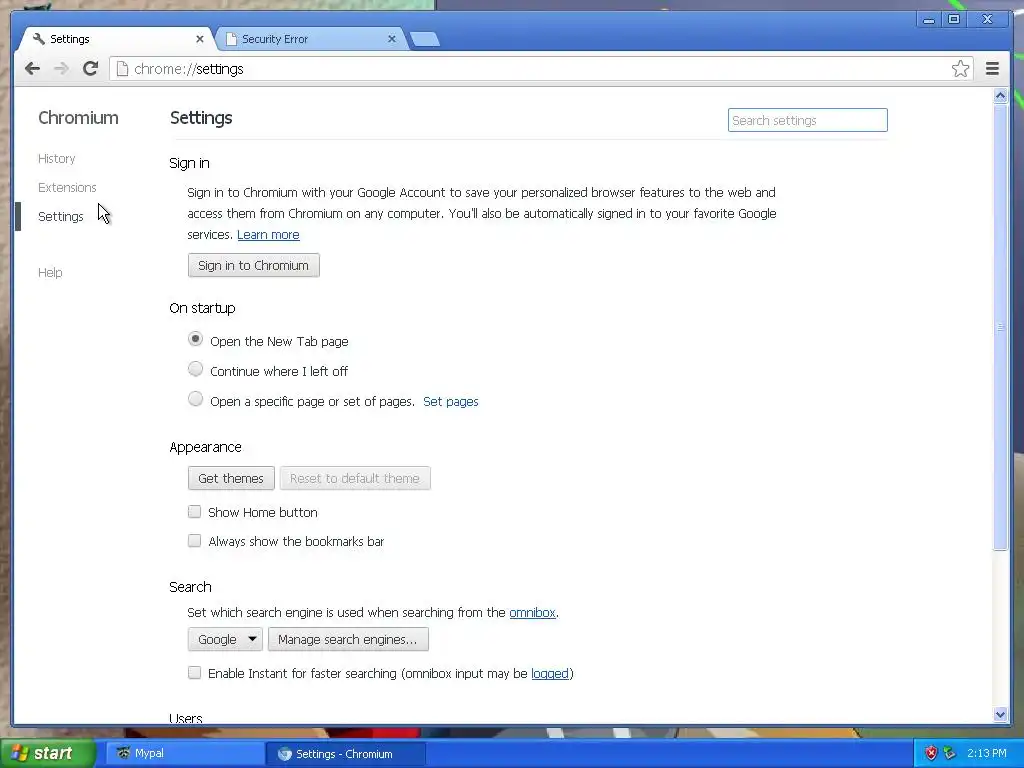Viewport: 1024px width, 768px height.
Task: Open the Windows Start menu
Action: click(47, 753)
